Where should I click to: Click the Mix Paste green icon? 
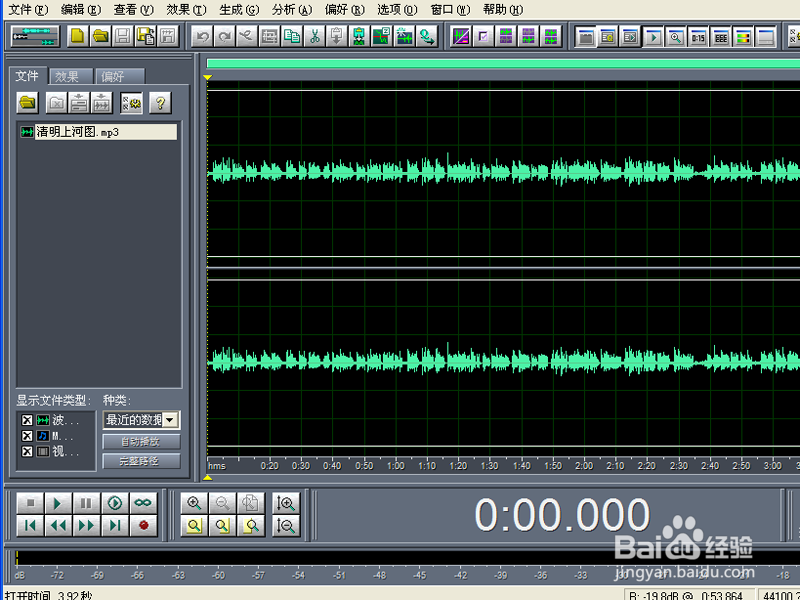pyautogui.click(x=359, y=36)
